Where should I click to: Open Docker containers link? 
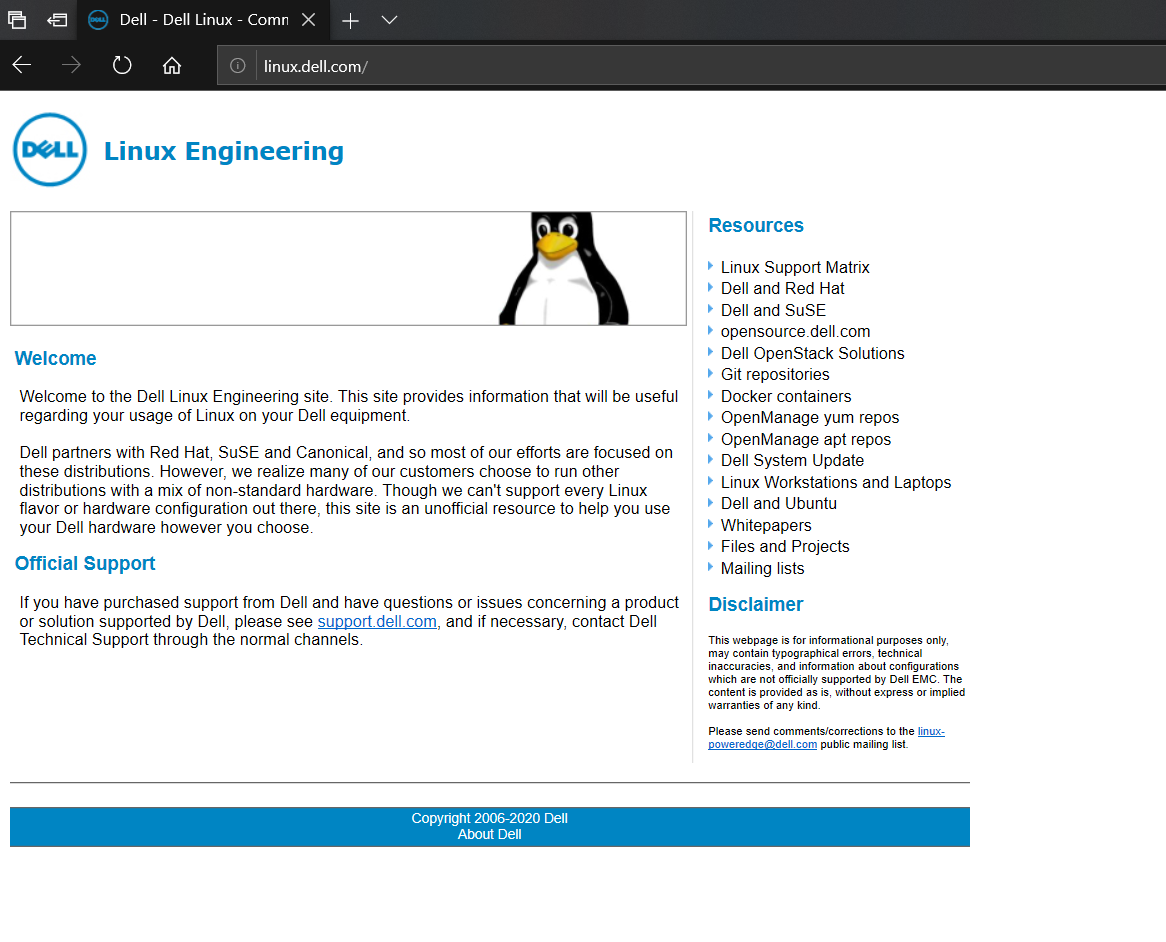[x=786, y=396]
